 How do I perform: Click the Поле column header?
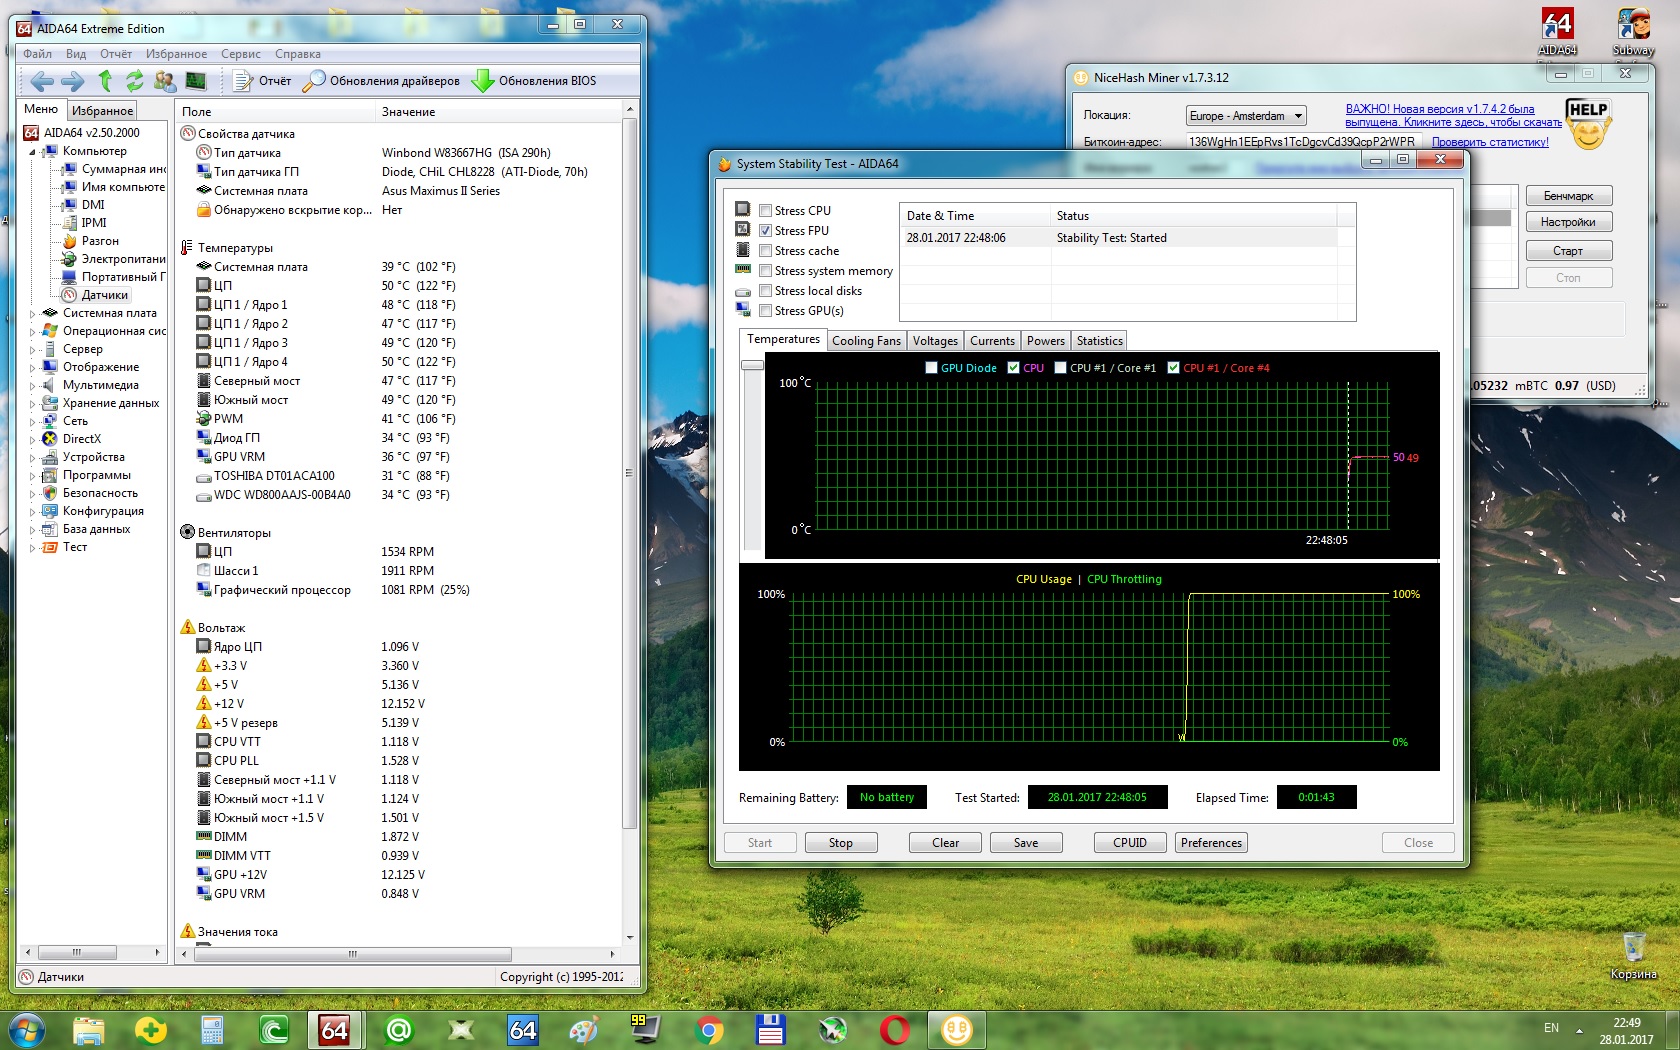click(275, 112)
